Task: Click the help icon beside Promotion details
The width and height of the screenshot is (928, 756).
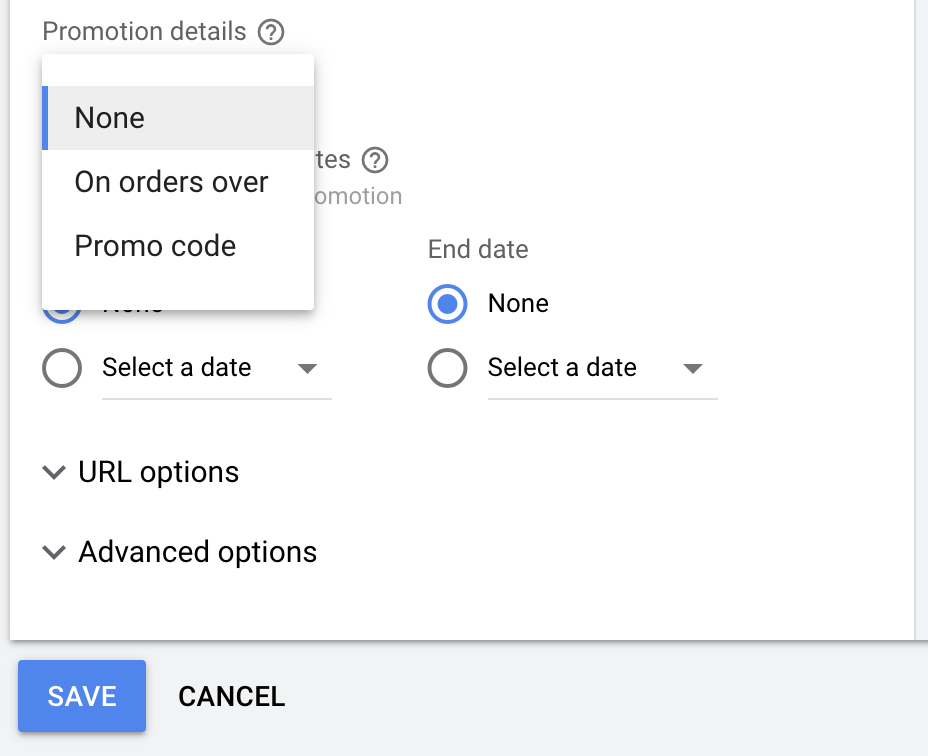Action: click(x=270, y=33)
